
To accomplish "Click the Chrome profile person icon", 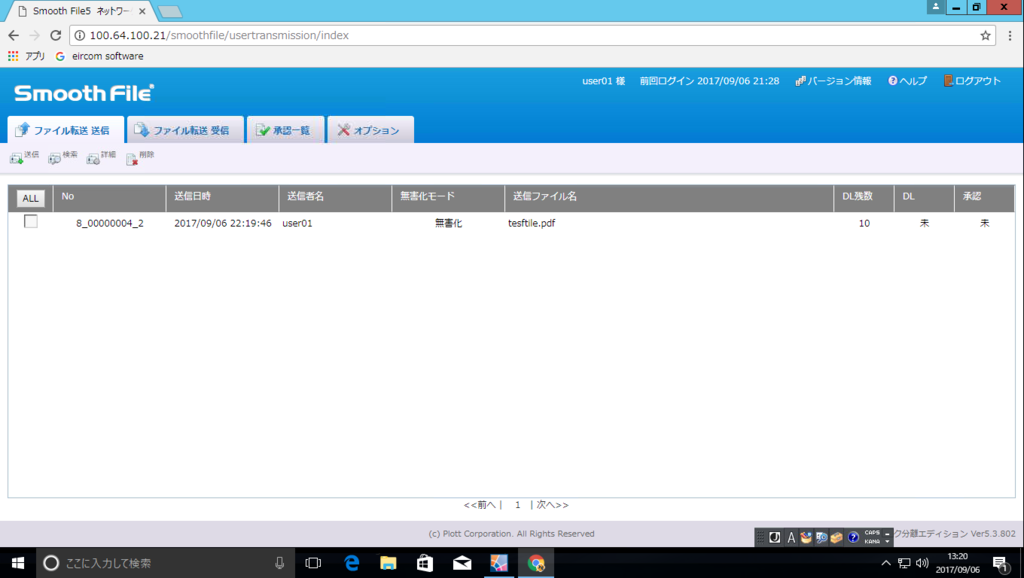I will (x=935, y=7).
